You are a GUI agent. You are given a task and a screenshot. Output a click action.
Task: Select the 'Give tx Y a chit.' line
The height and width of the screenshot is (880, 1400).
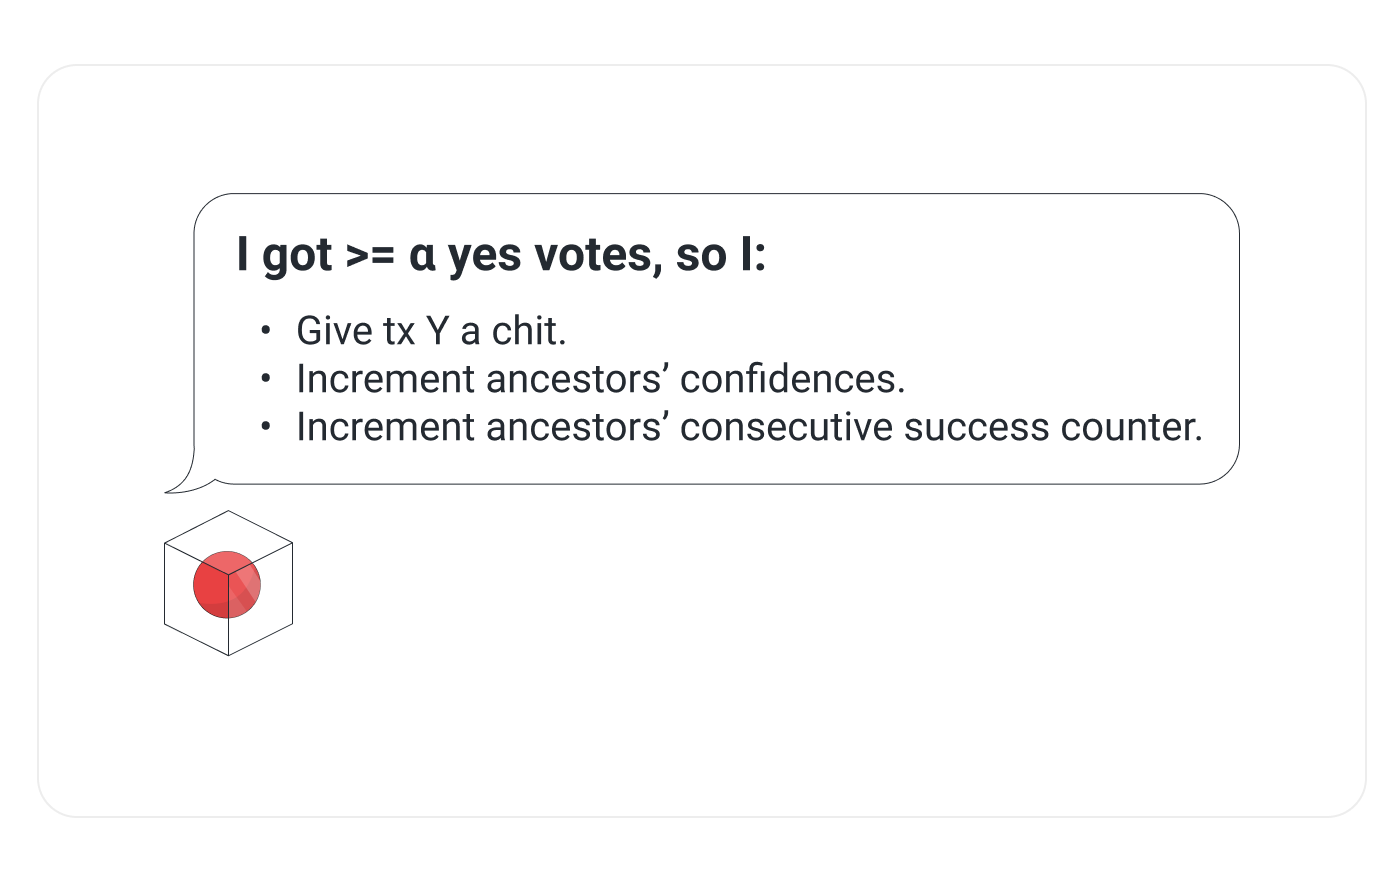(431, 331)
